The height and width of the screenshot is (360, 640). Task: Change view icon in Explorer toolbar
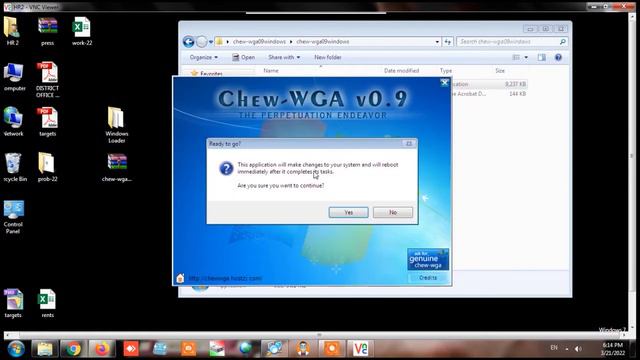coord(516,58)
